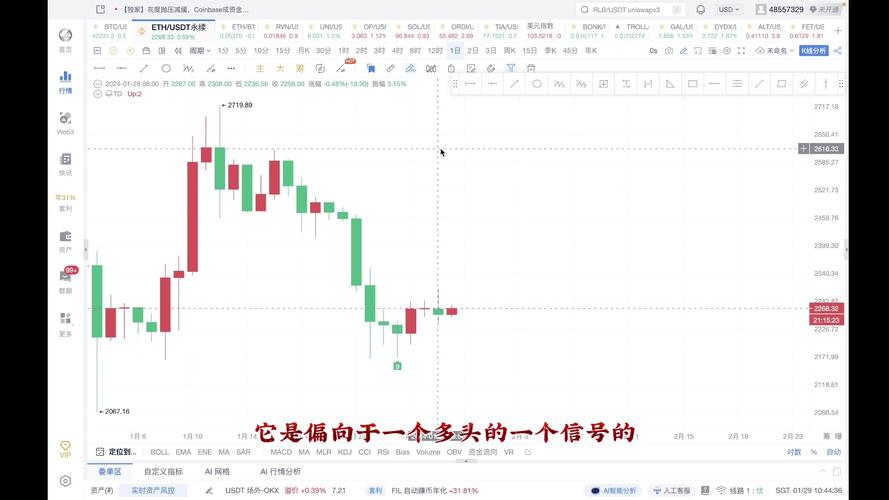Select parallelogram tool in floating toolbar
Screen dimensions: 889x500
(781, 84)
